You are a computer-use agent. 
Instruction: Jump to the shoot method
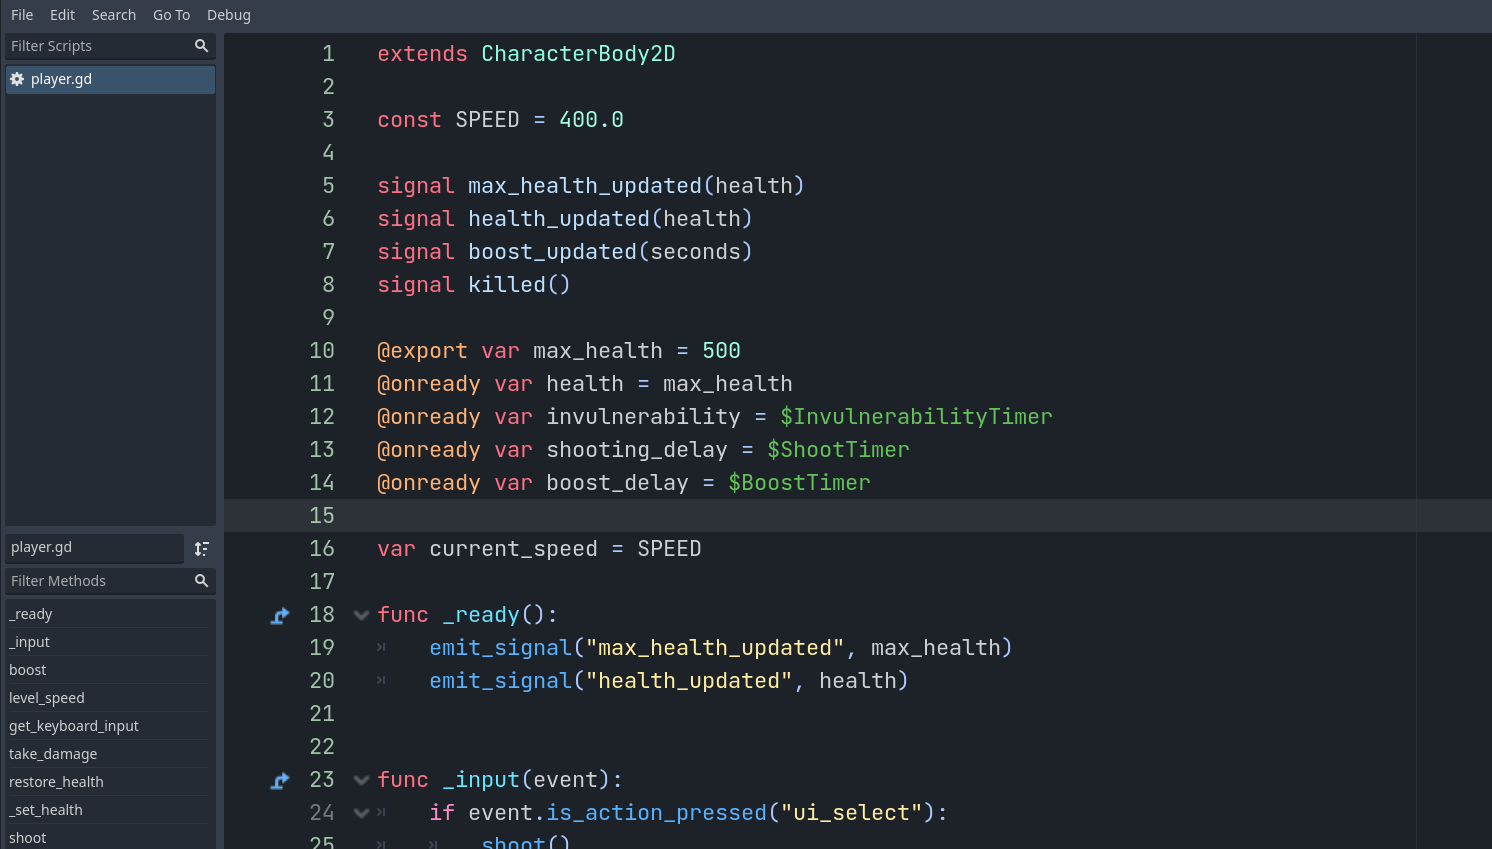[27, 837]
